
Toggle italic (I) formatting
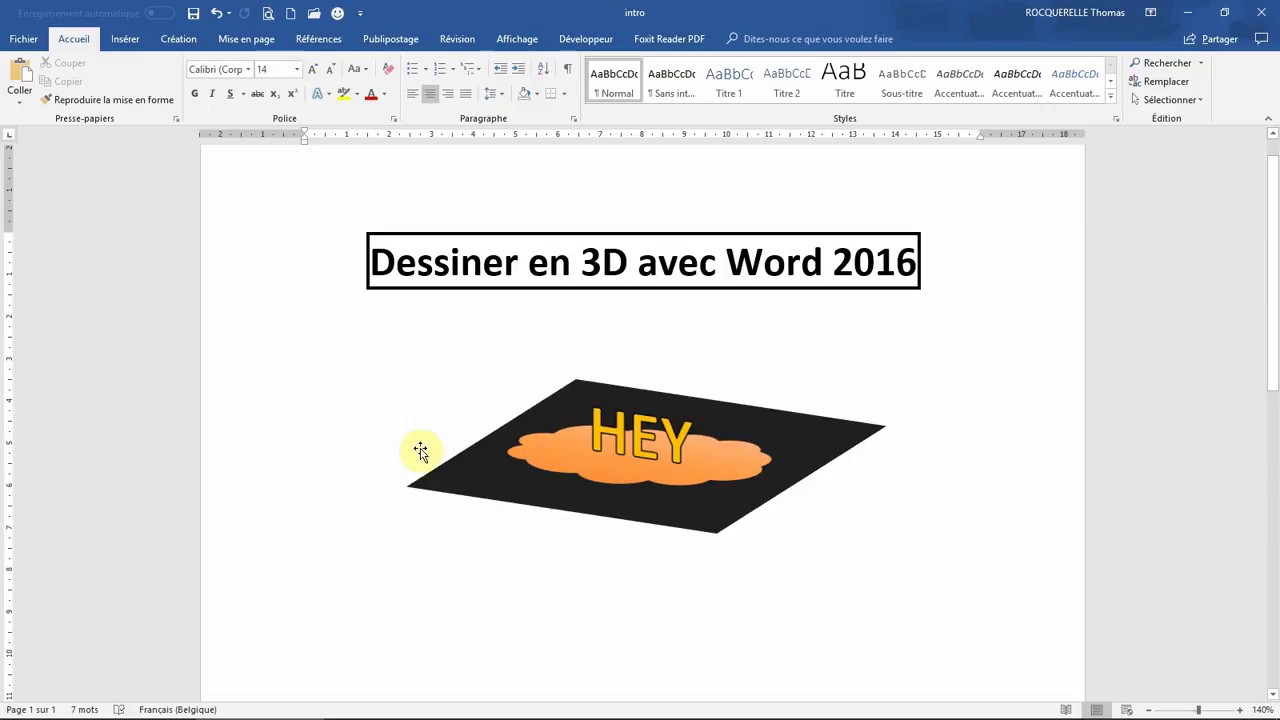tap(212, 94)
